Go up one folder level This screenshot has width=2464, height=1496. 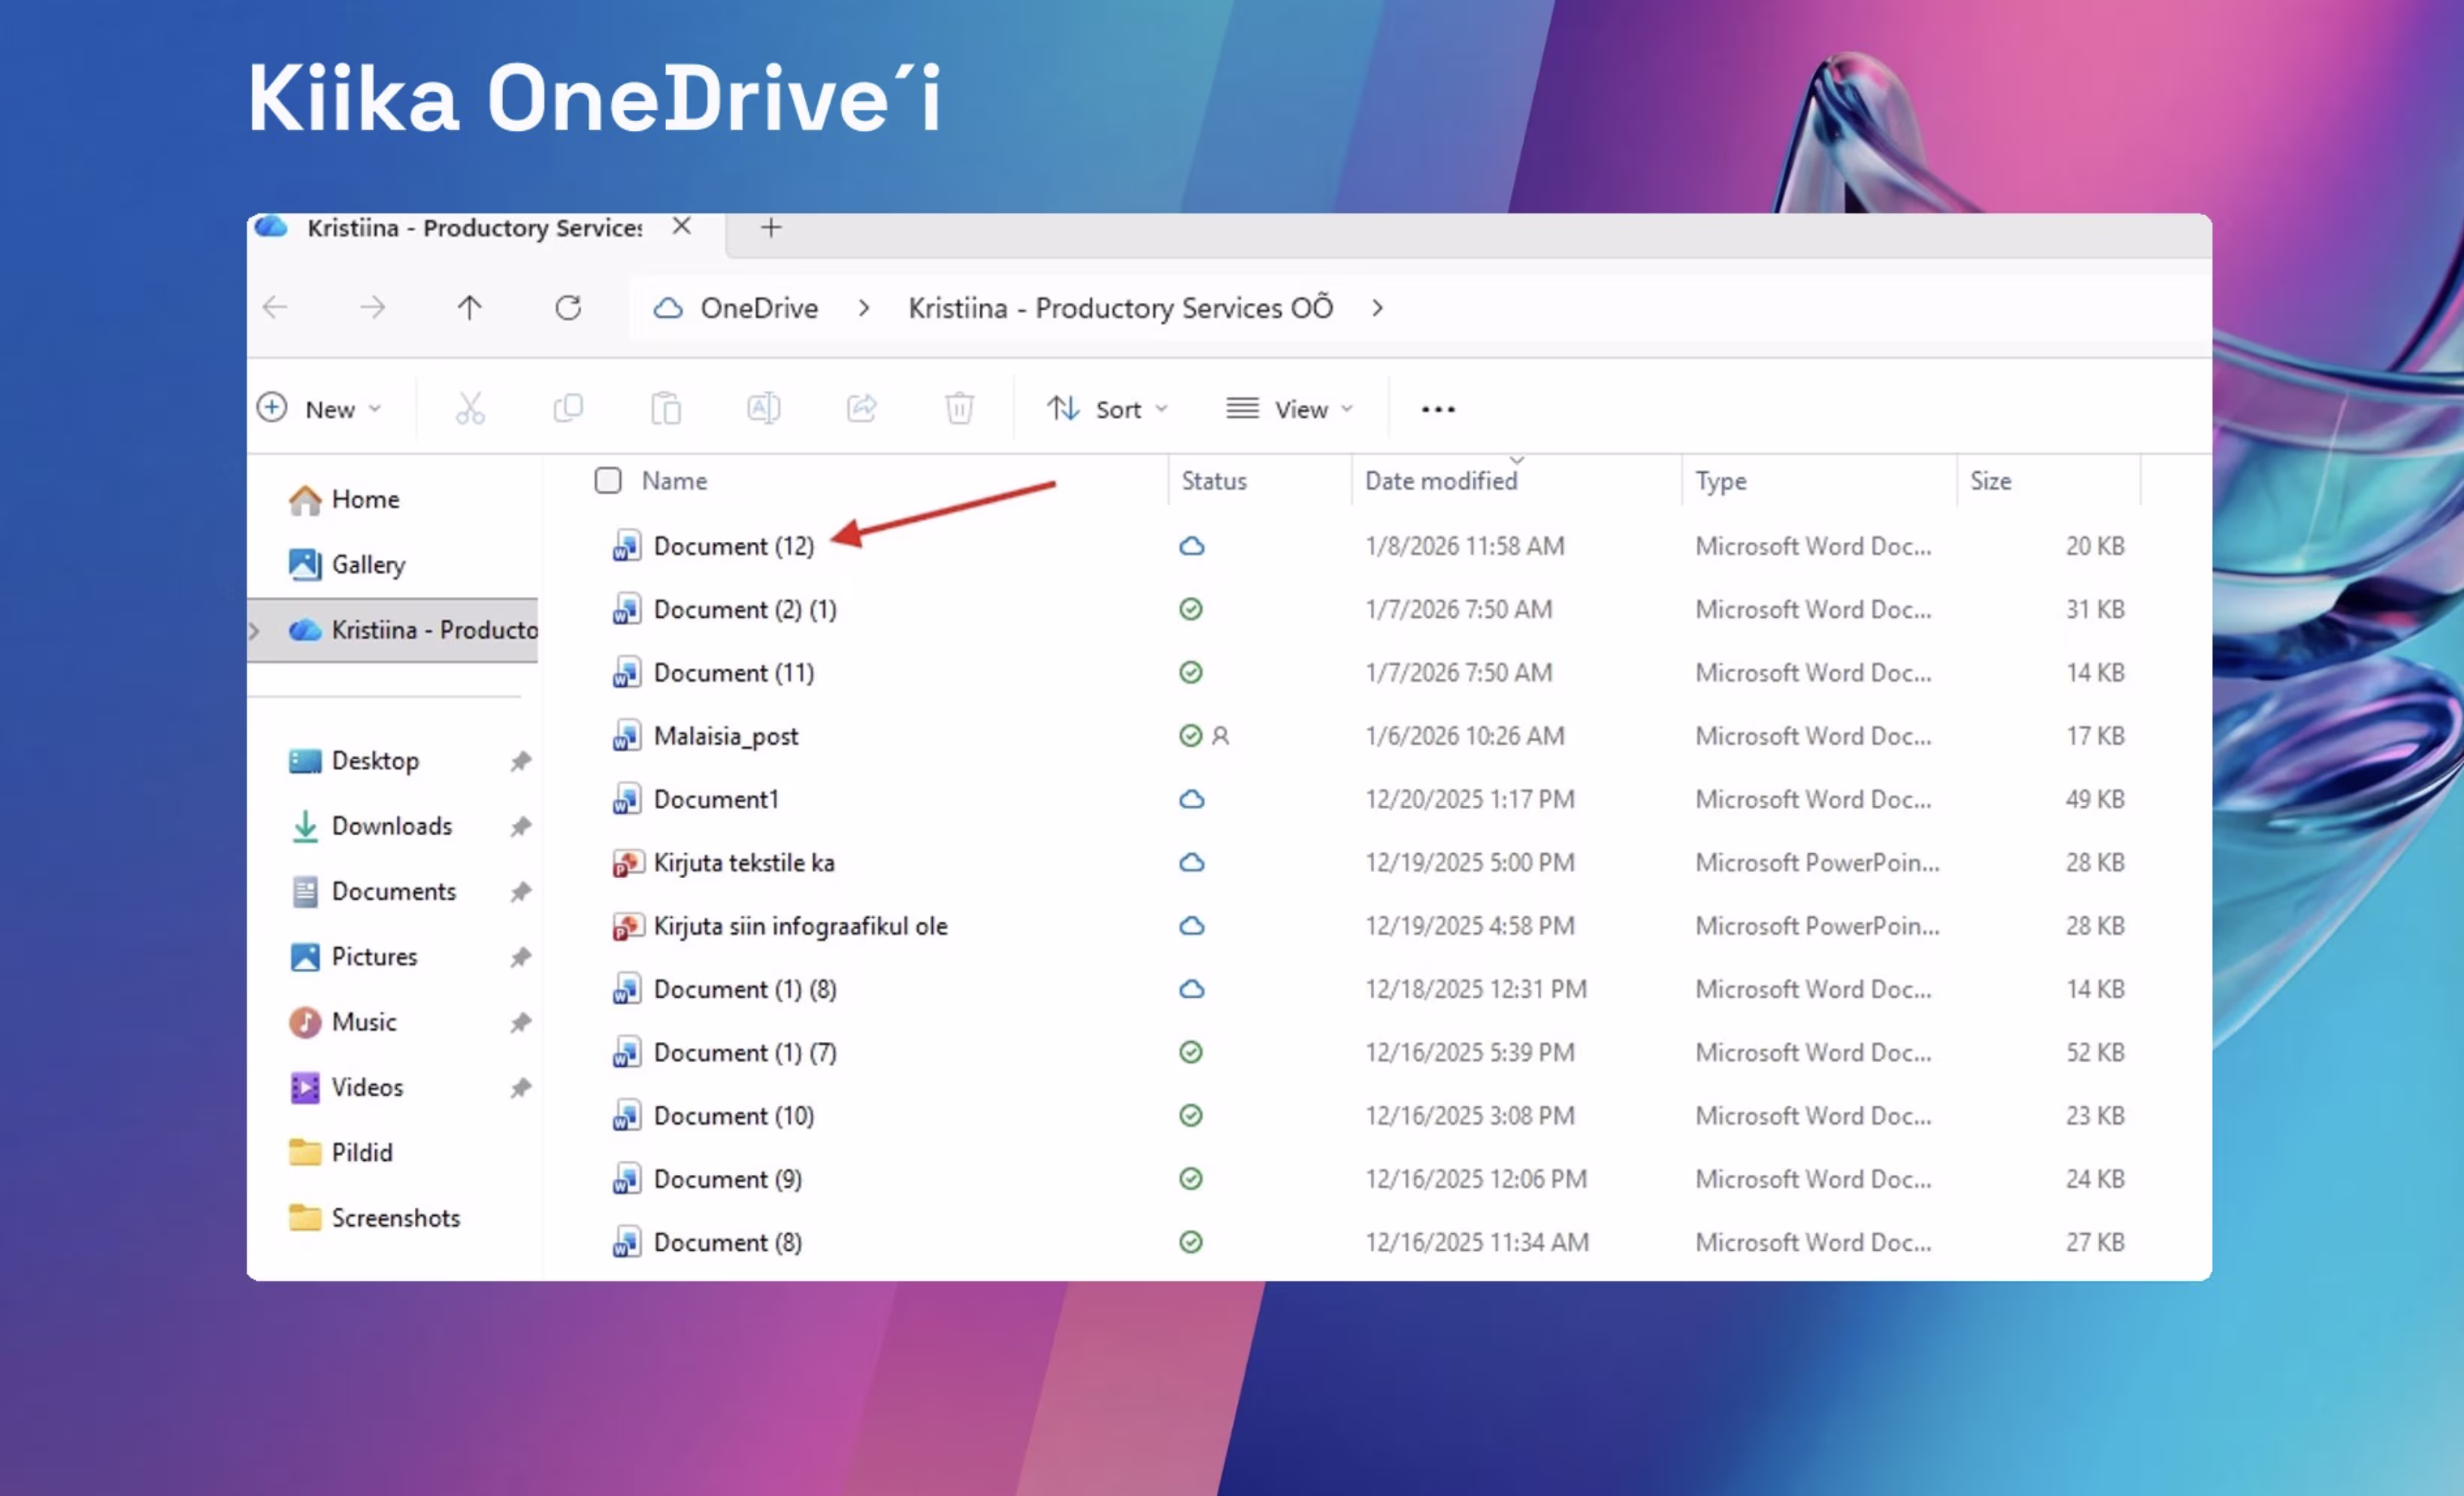[x=469, y=308]
